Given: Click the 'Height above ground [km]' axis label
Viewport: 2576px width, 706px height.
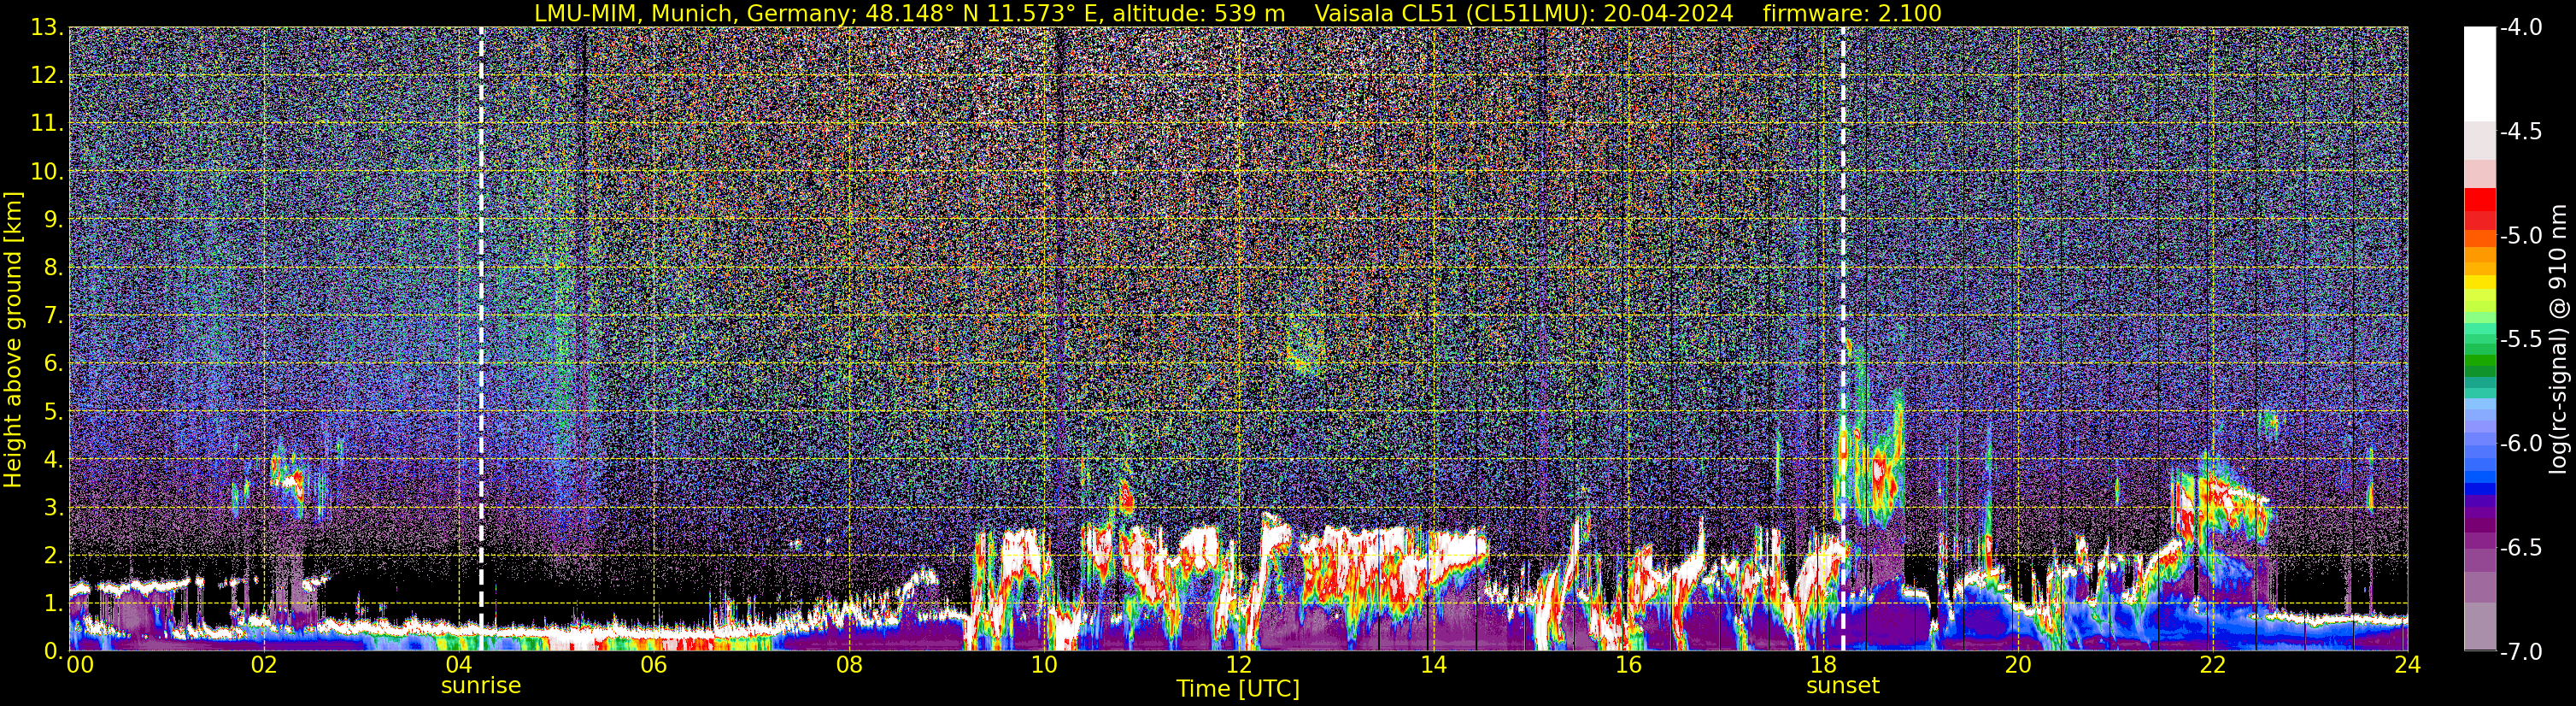Looking at the screenshot, I should [x=13, y=340].
